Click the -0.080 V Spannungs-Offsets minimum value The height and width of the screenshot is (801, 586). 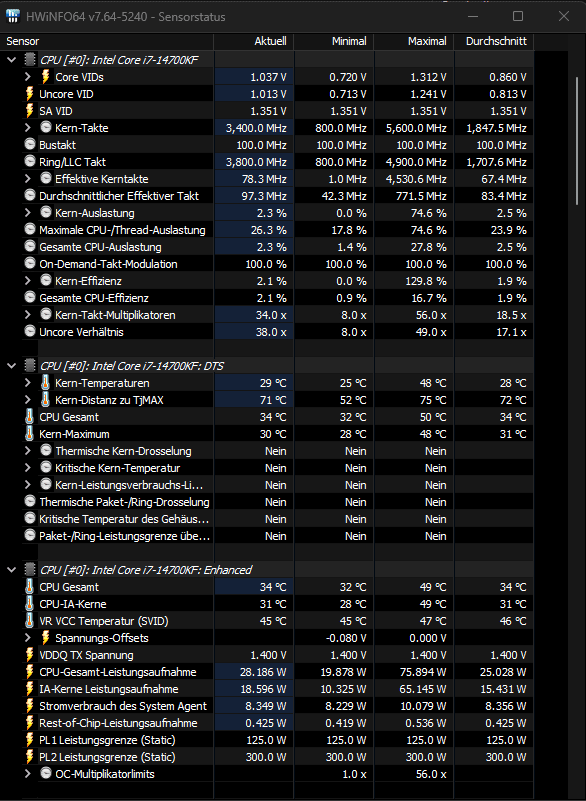346,638
